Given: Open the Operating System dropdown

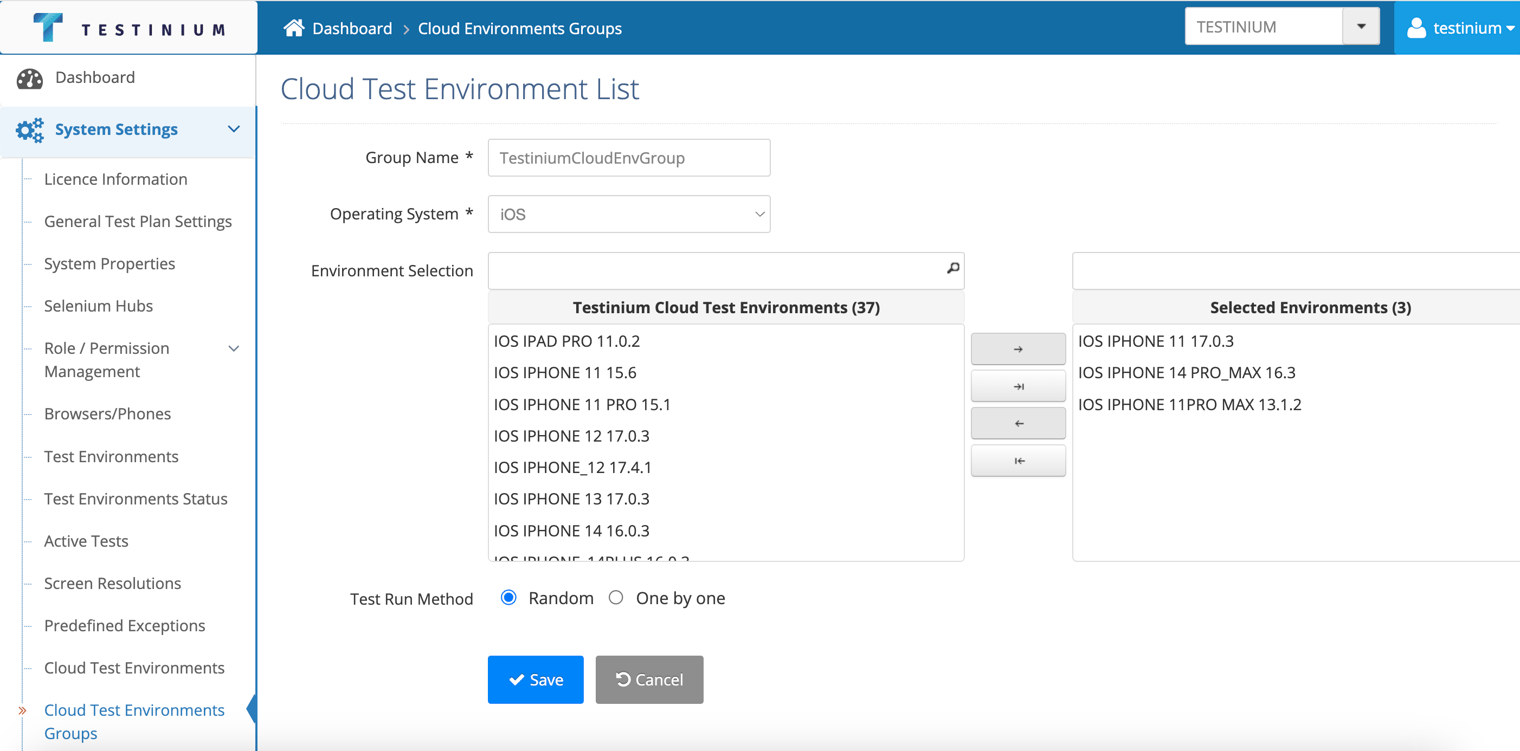Looking at the screenshot, I should click(629, 214).
